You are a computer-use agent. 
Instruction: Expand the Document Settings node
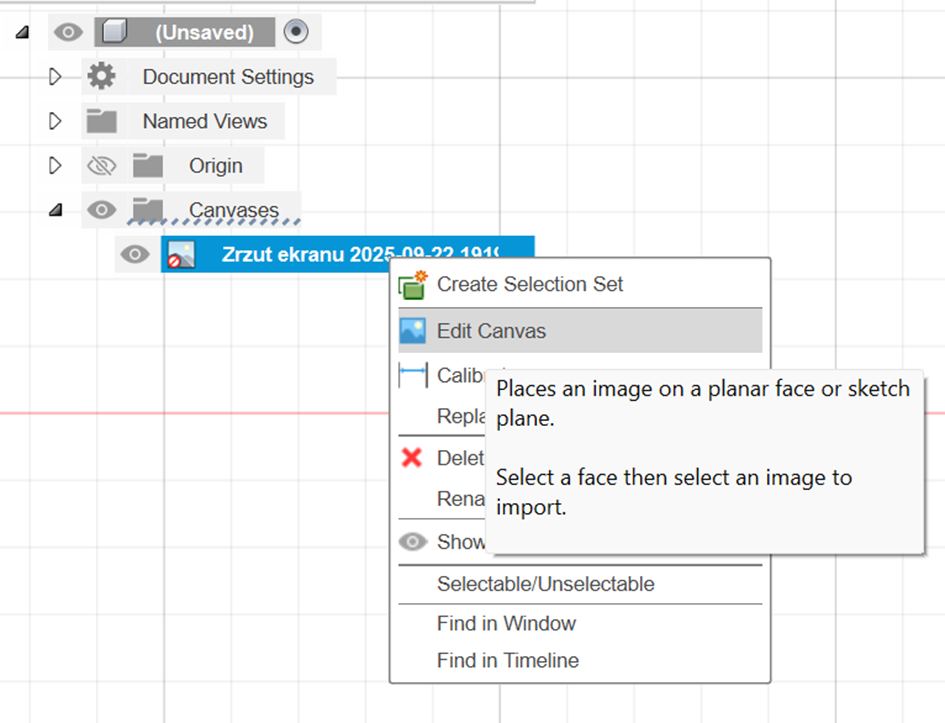coord(56,77)
